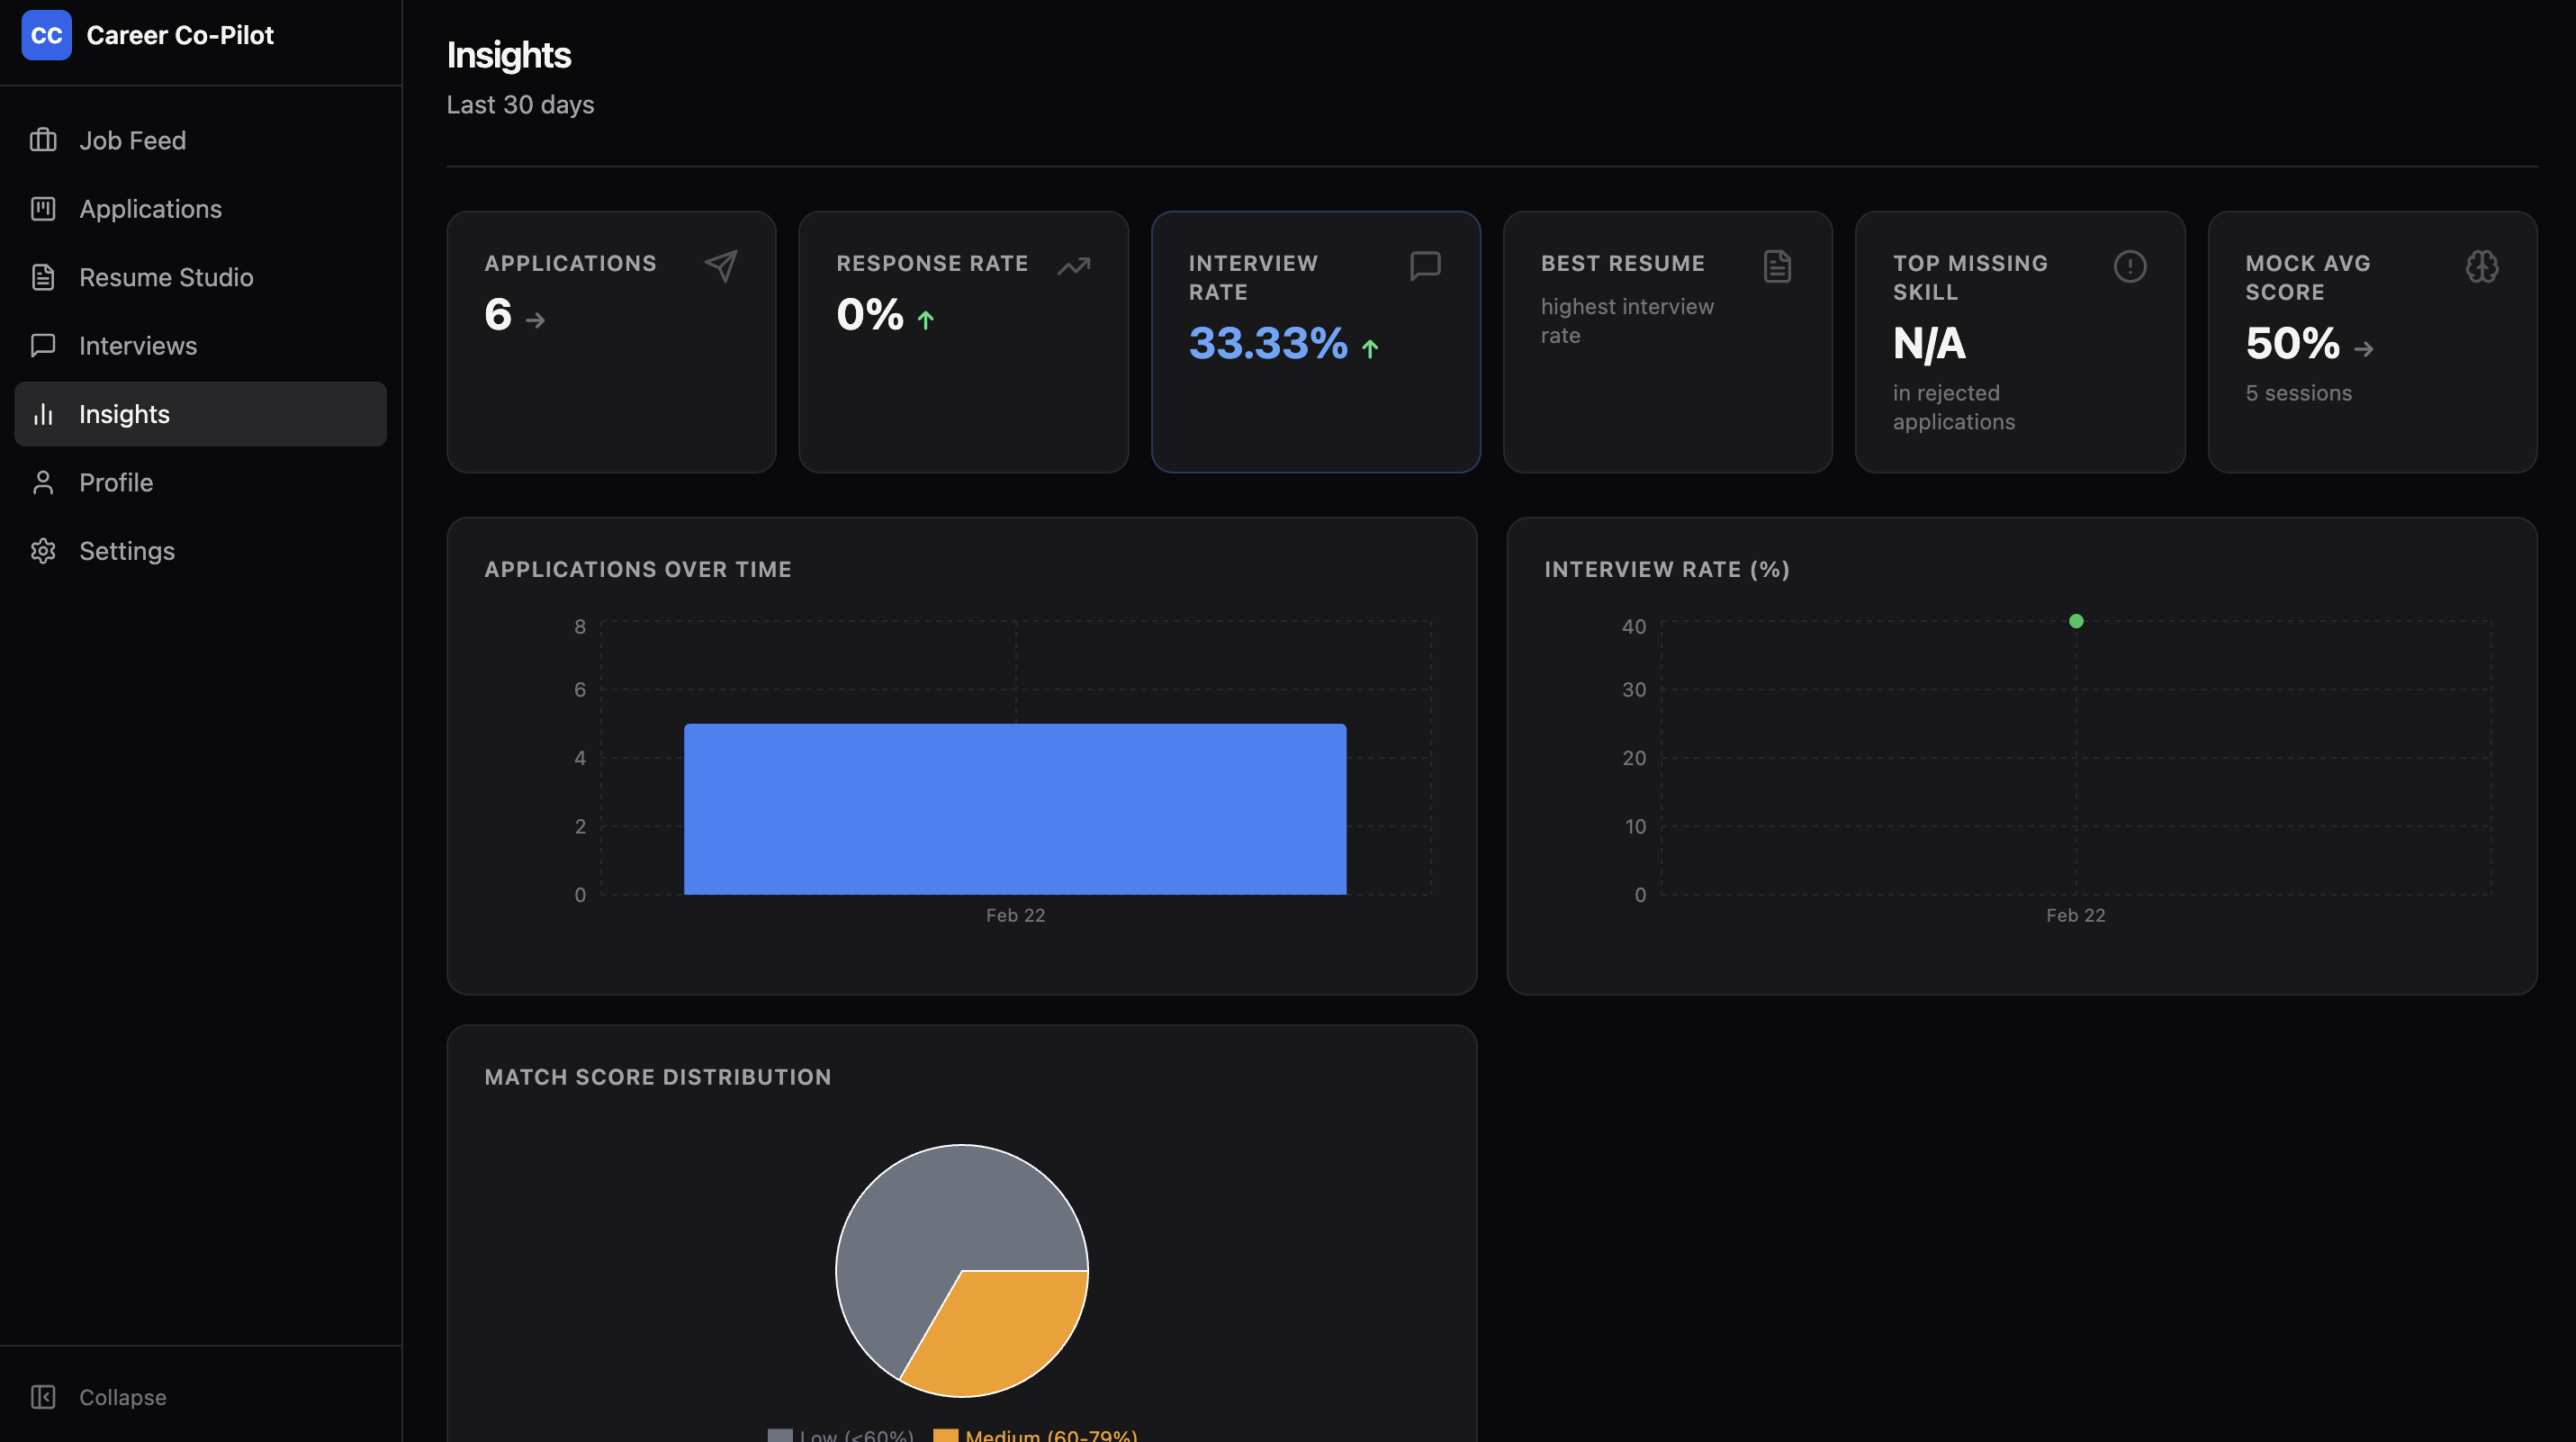
Task: Click the gear icon beside Settings
Action: [43, 551]
